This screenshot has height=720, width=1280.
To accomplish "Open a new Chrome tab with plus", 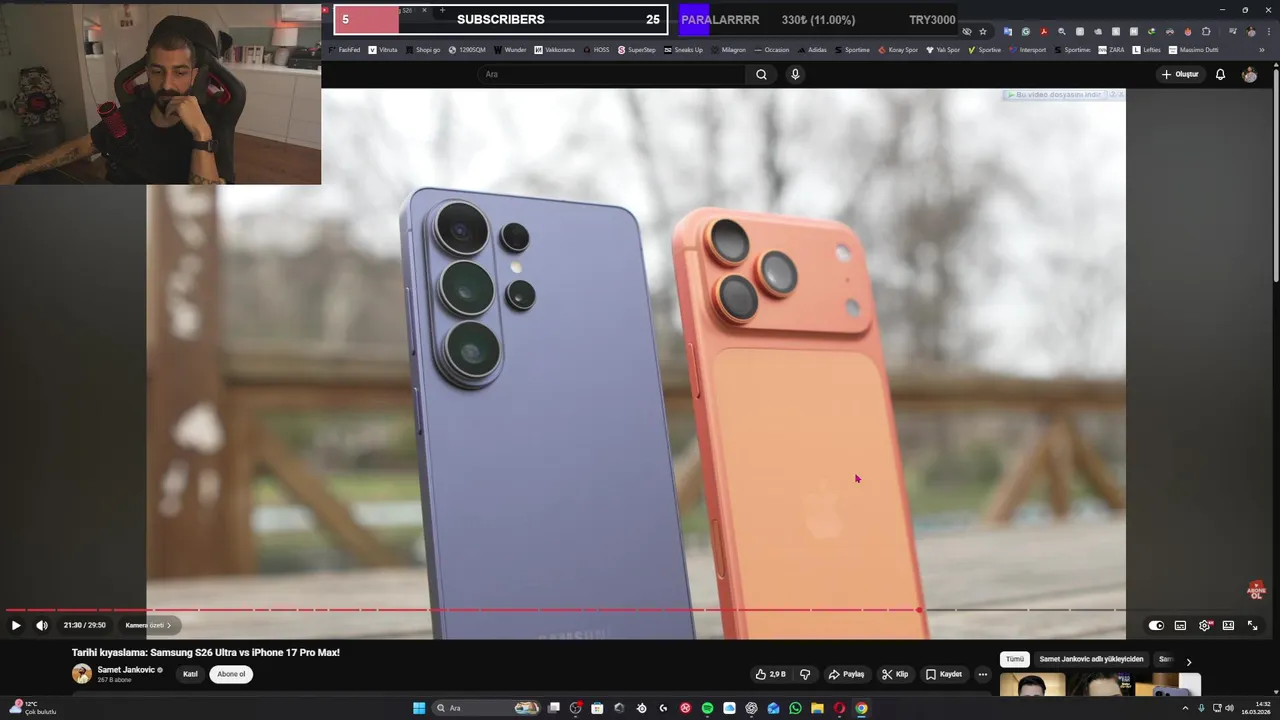I will coord(442,10).
